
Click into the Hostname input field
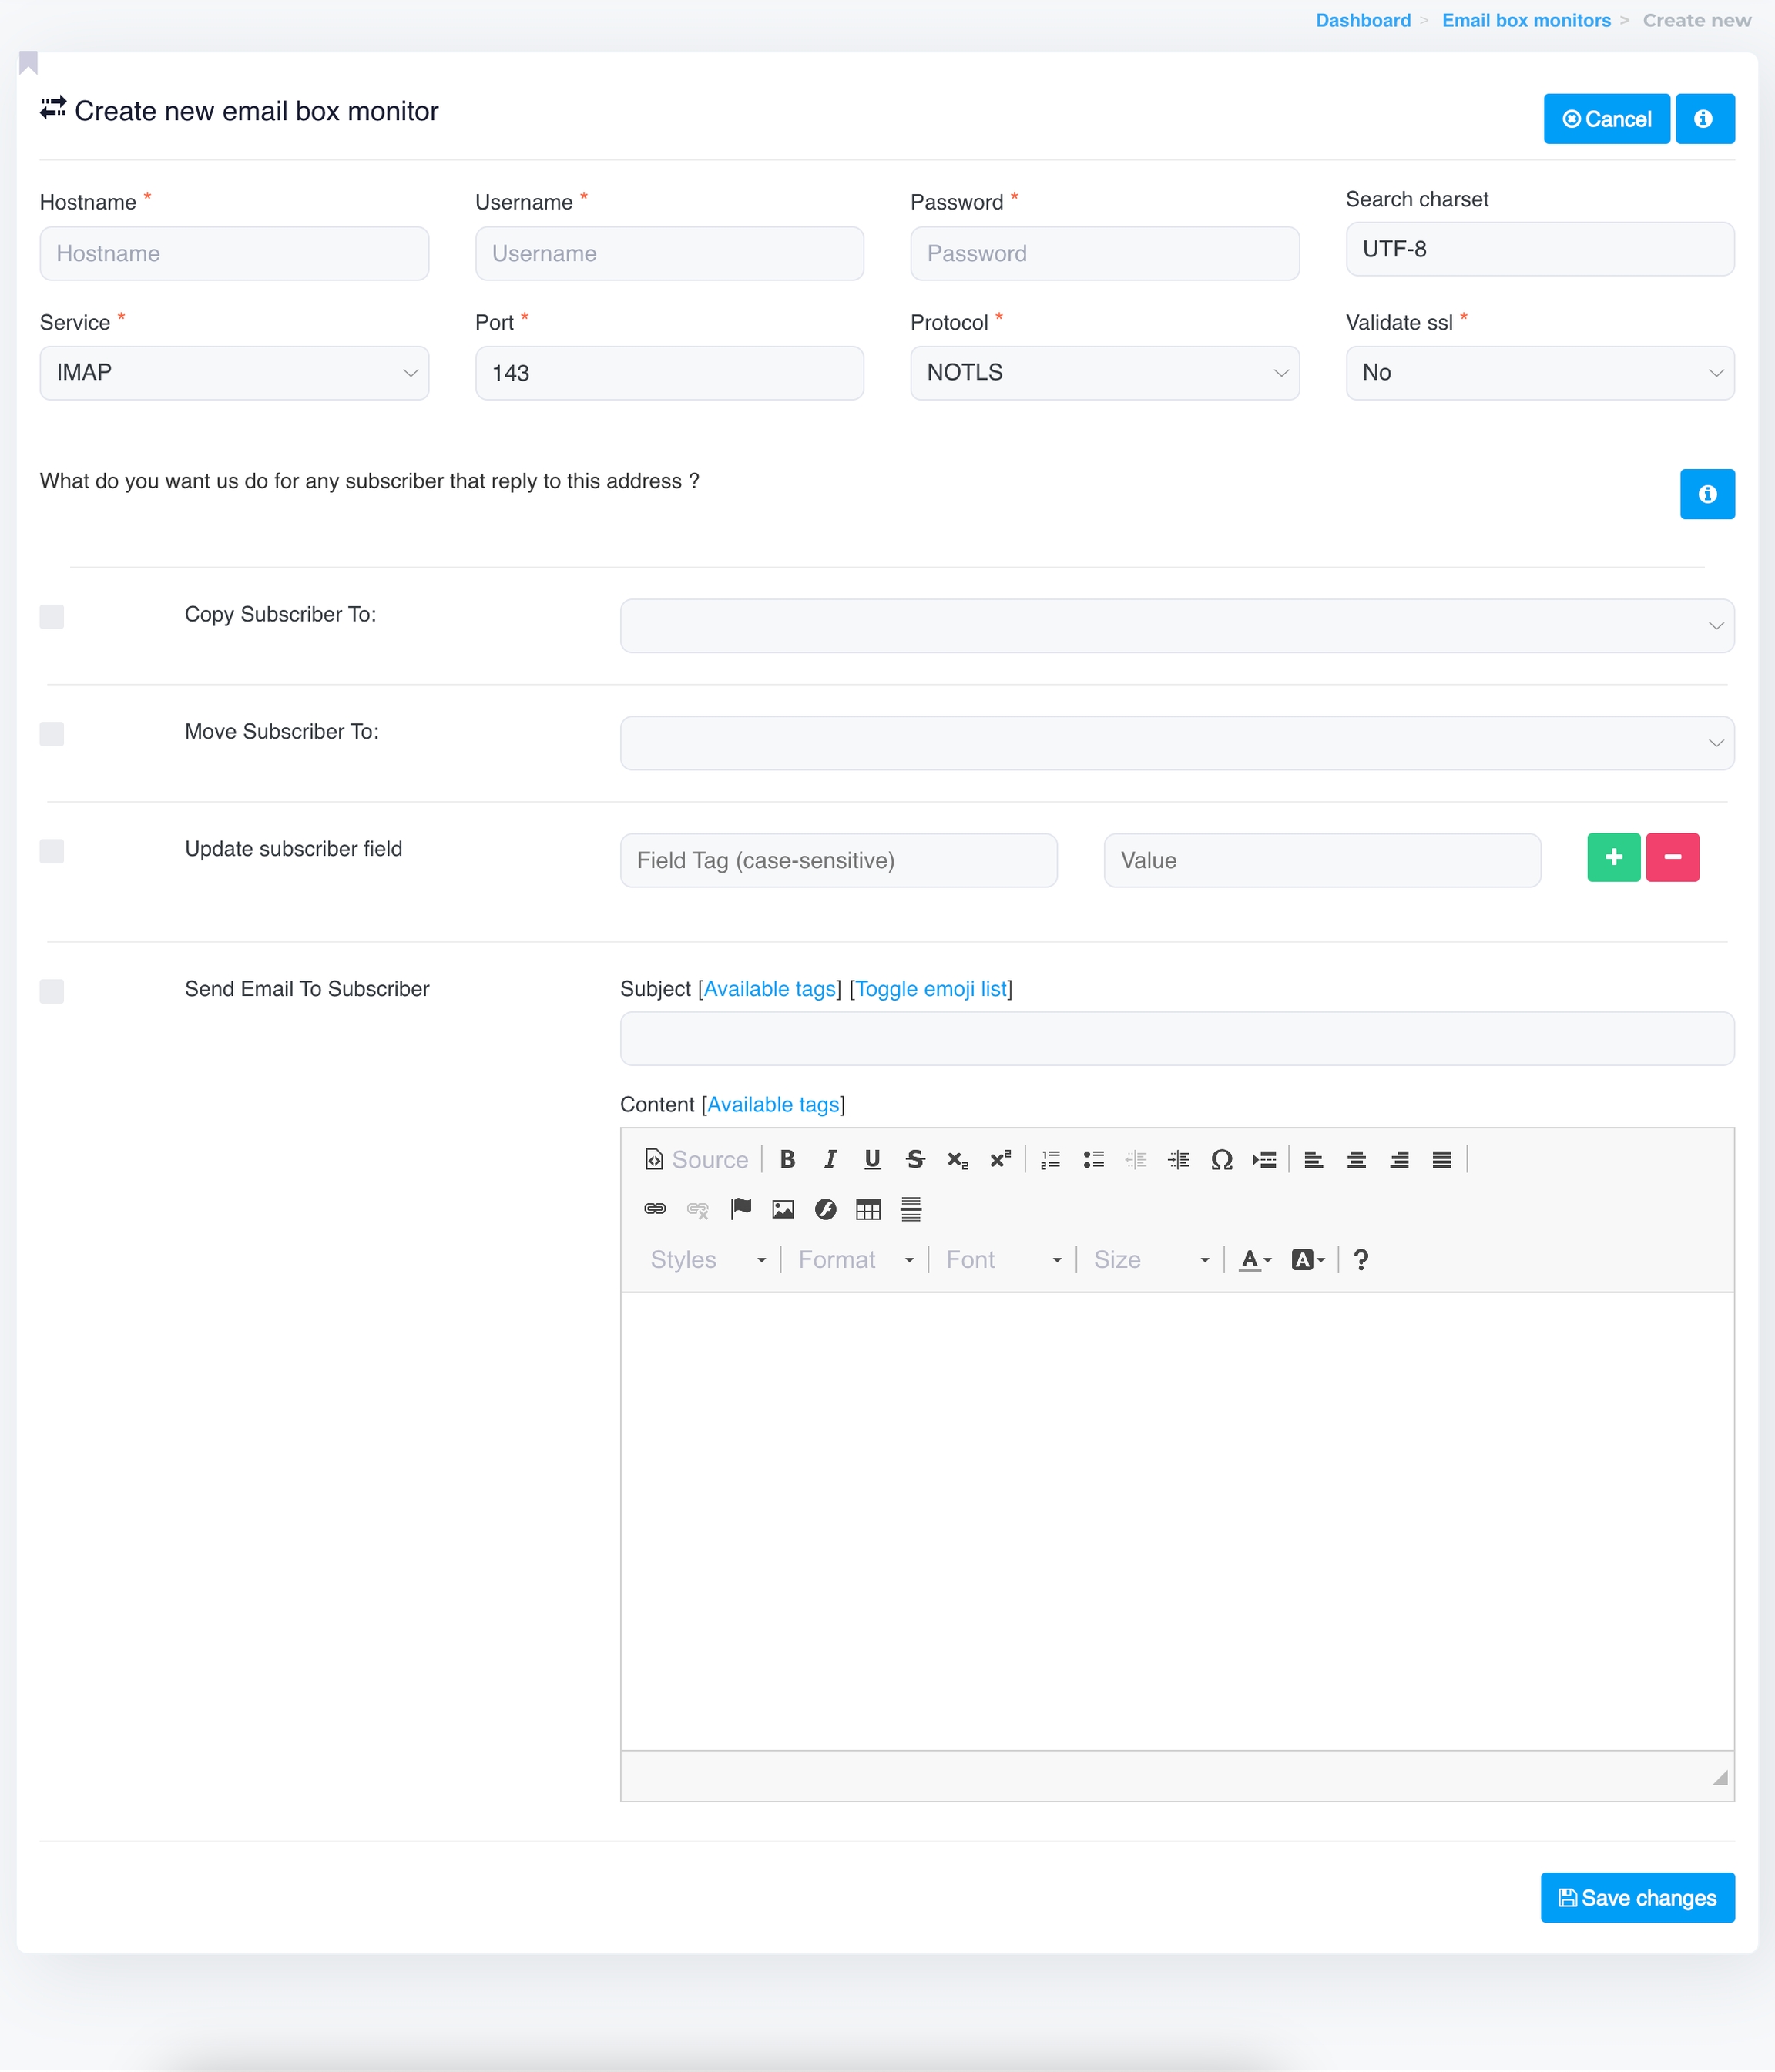point(234,253)
